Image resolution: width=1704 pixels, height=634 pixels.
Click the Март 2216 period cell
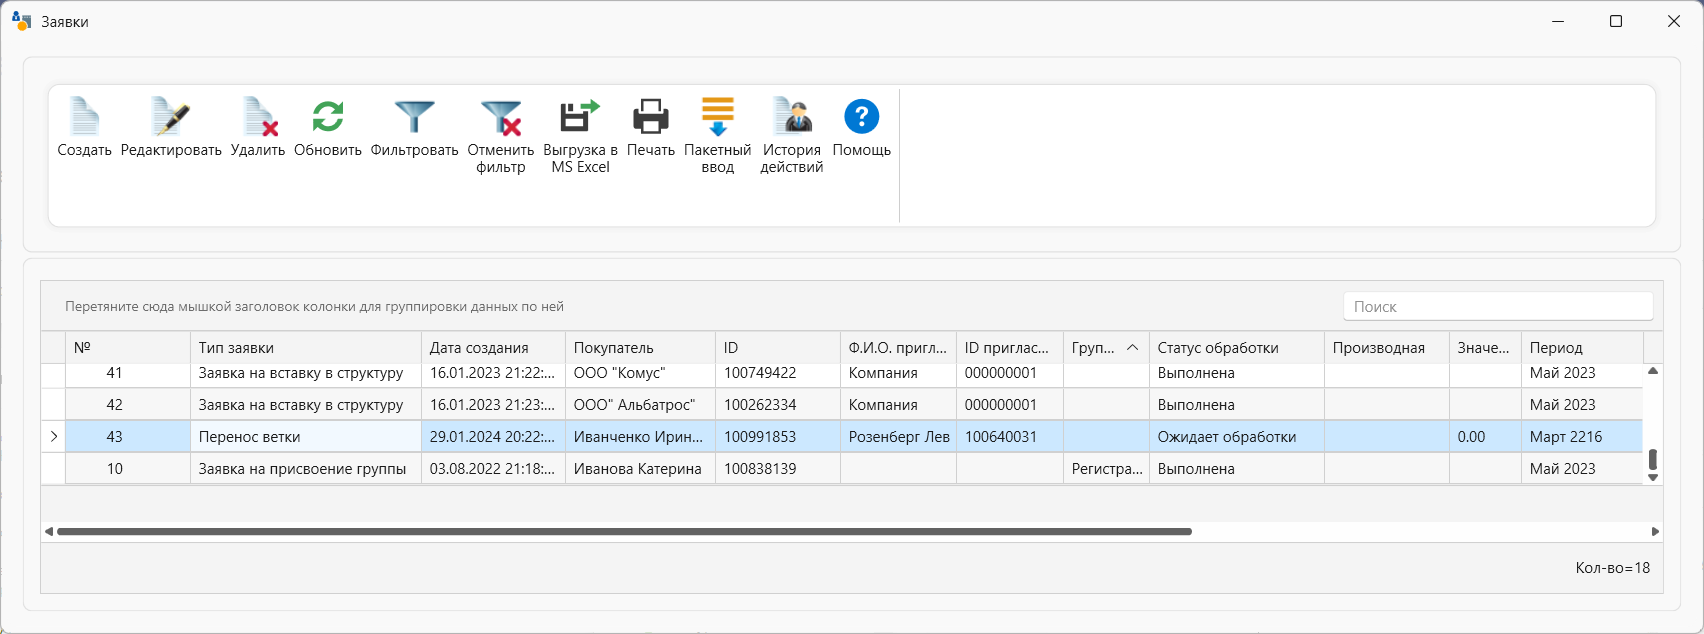[1582, 437]
